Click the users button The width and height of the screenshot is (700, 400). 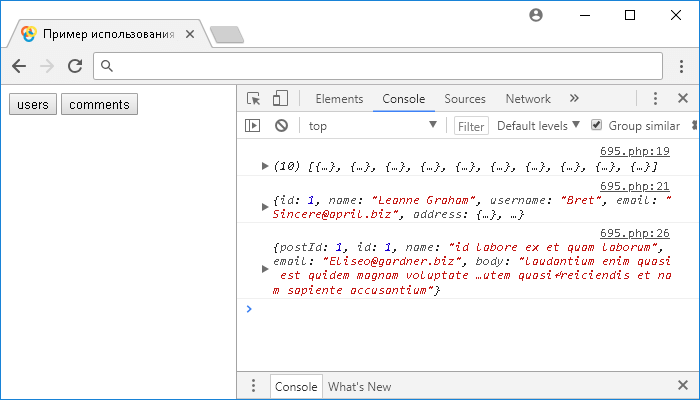coord(33,104)
